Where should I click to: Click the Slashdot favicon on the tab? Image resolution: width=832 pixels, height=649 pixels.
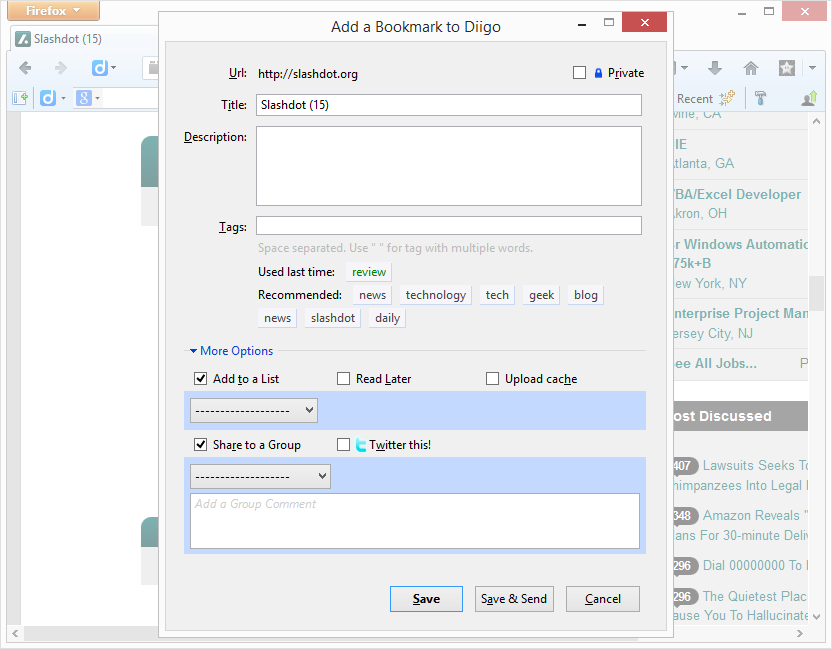(x=22, y=39)
